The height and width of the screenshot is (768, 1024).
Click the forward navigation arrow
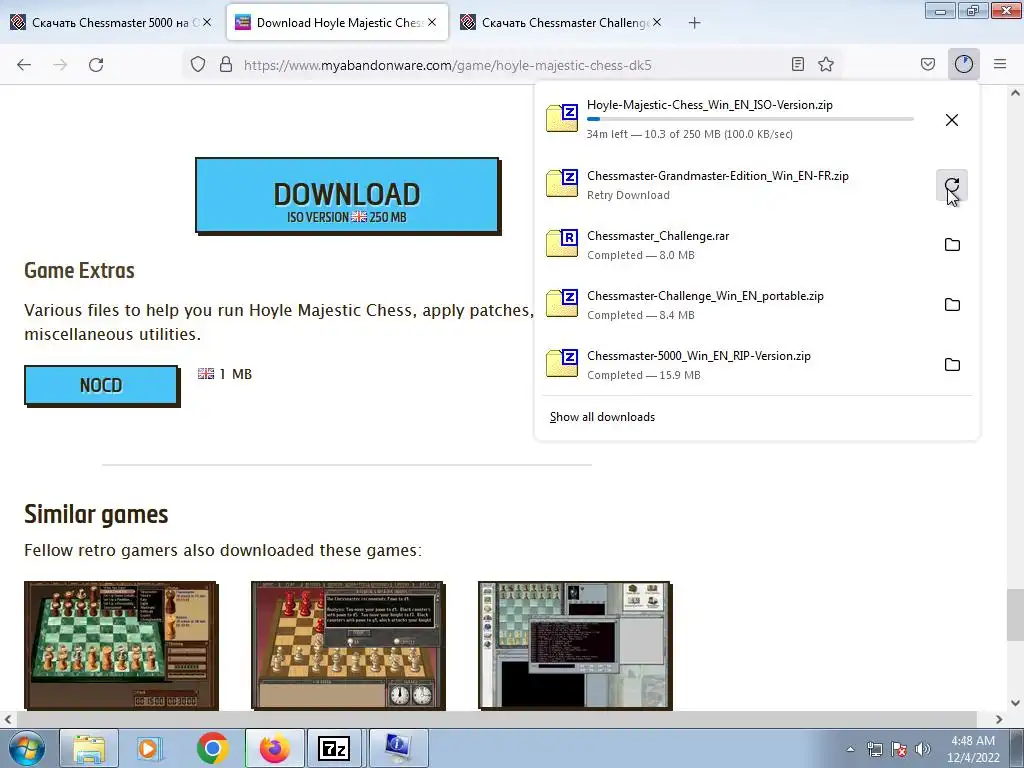(x=60, y=65)
